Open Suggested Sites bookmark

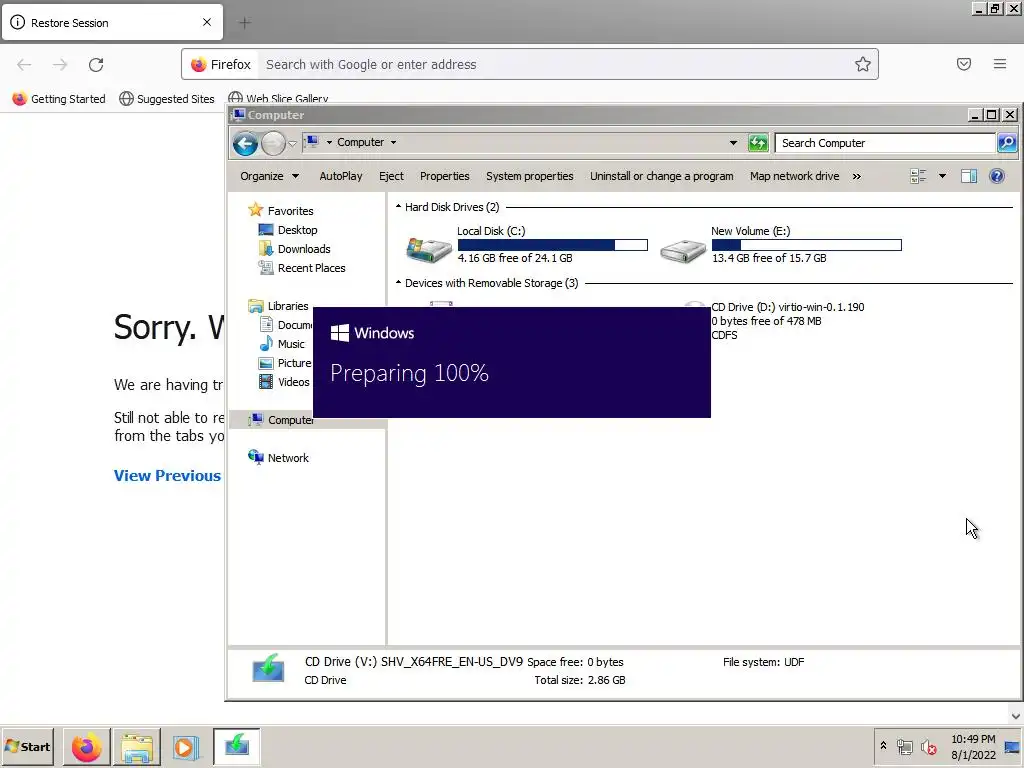point(167,99)
